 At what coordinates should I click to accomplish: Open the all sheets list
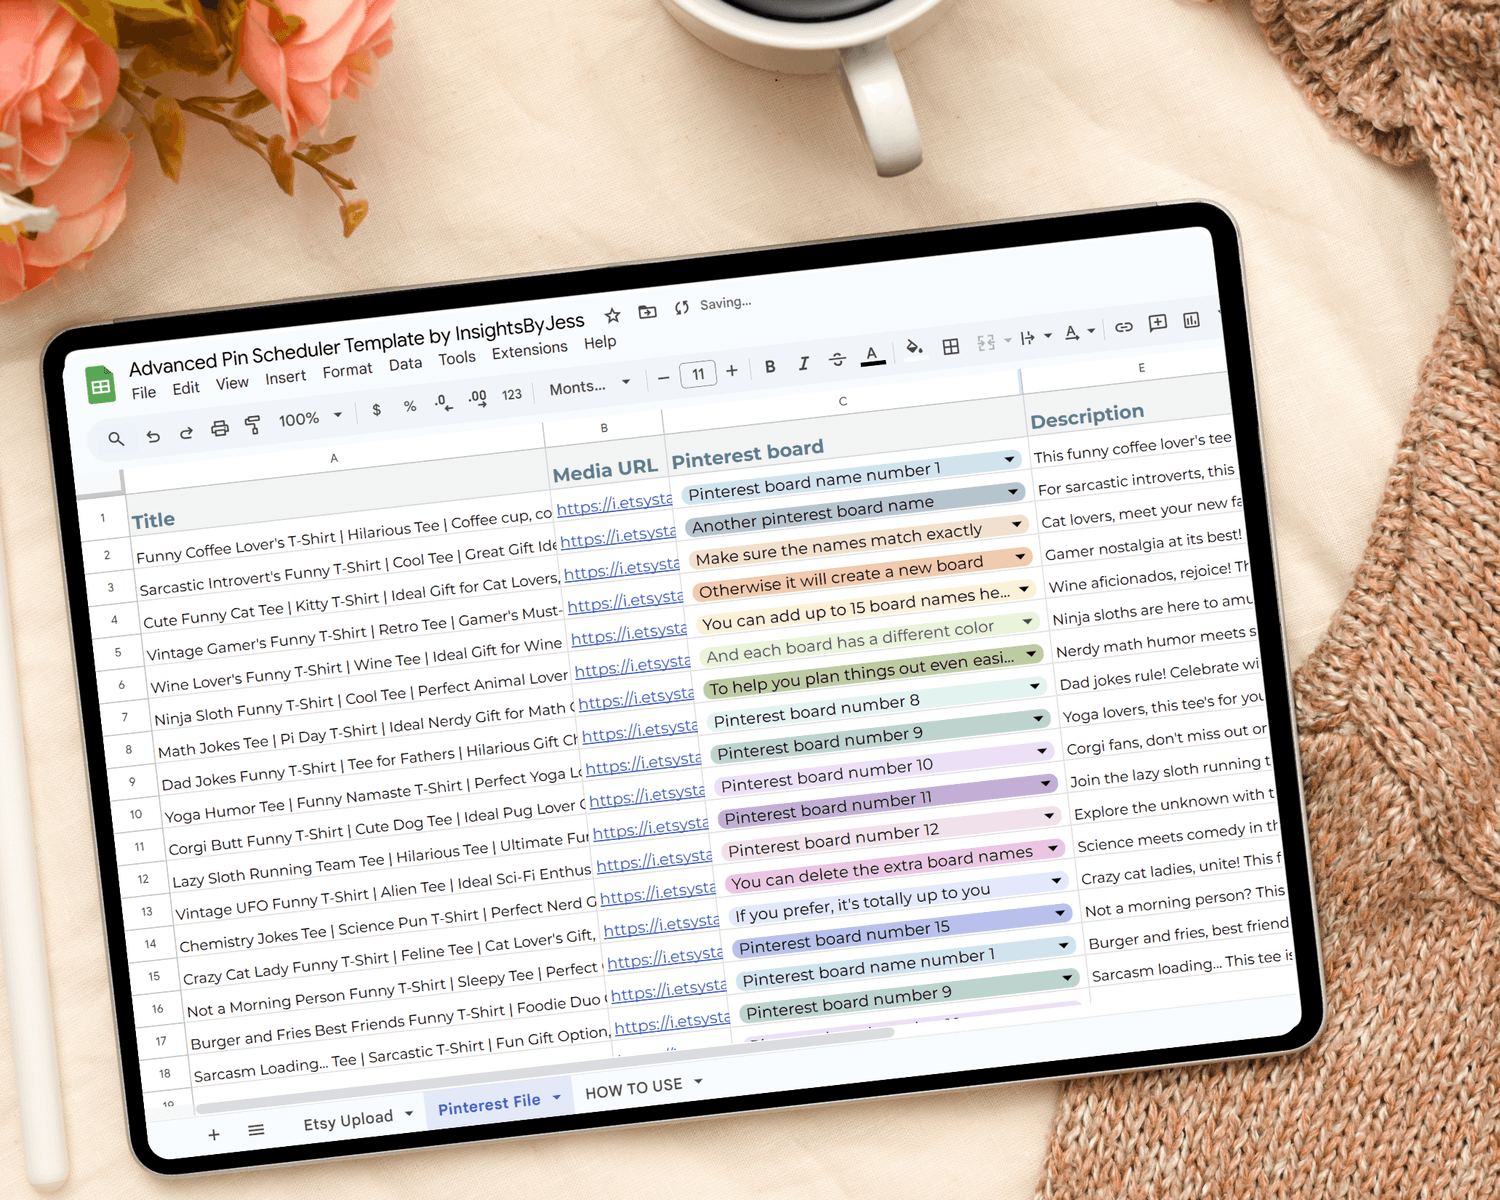(256, 1130)
